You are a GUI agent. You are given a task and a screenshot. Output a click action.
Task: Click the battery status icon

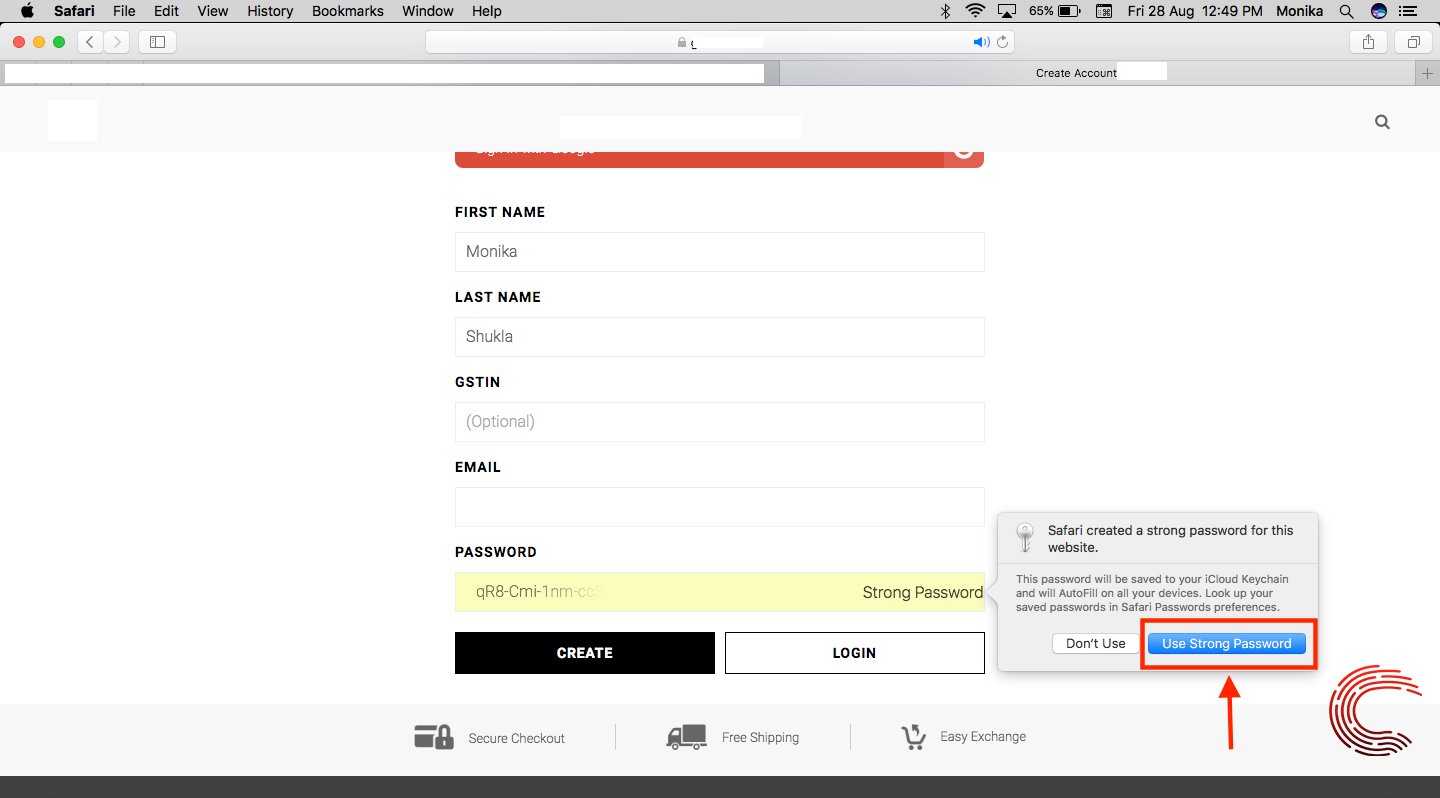coord(1069,11)
